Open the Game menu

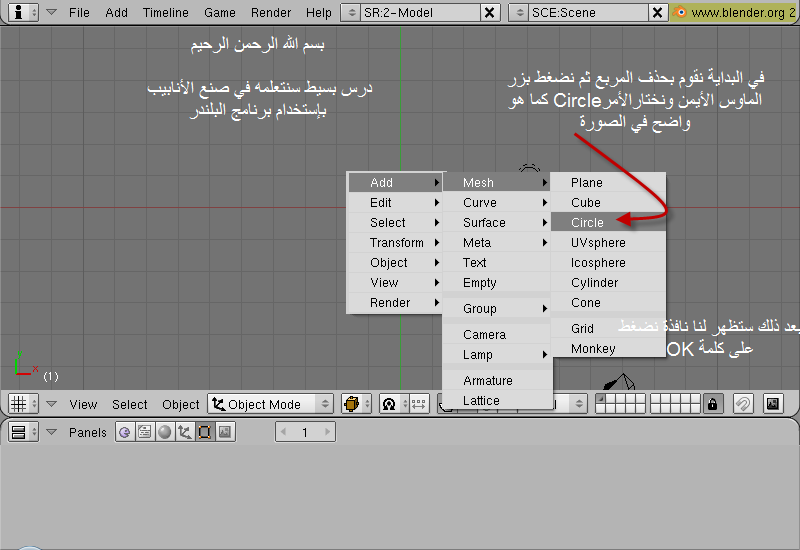click(x=219, y=12)
